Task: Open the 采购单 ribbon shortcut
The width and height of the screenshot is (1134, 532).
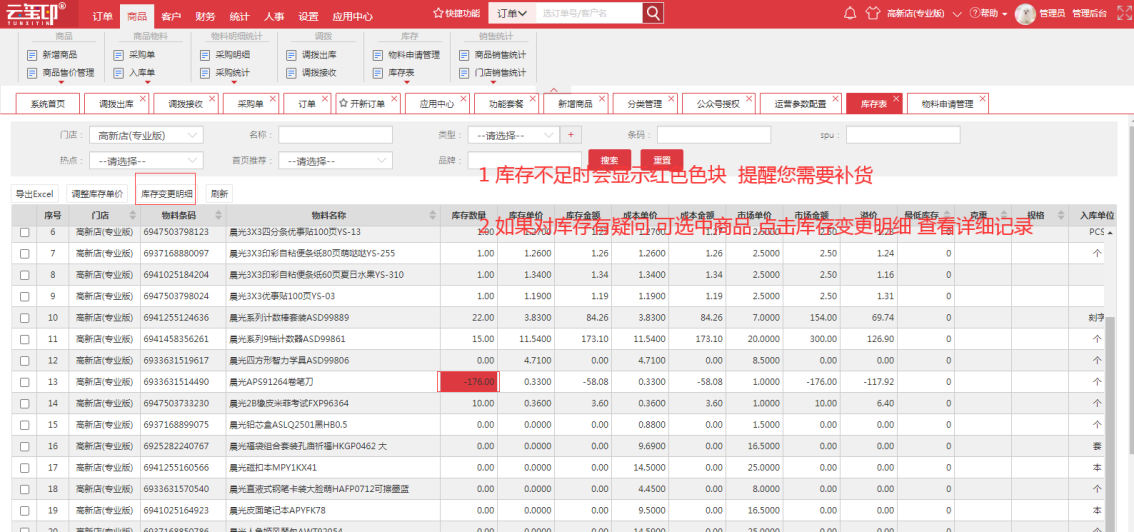Action: point(135,55)
